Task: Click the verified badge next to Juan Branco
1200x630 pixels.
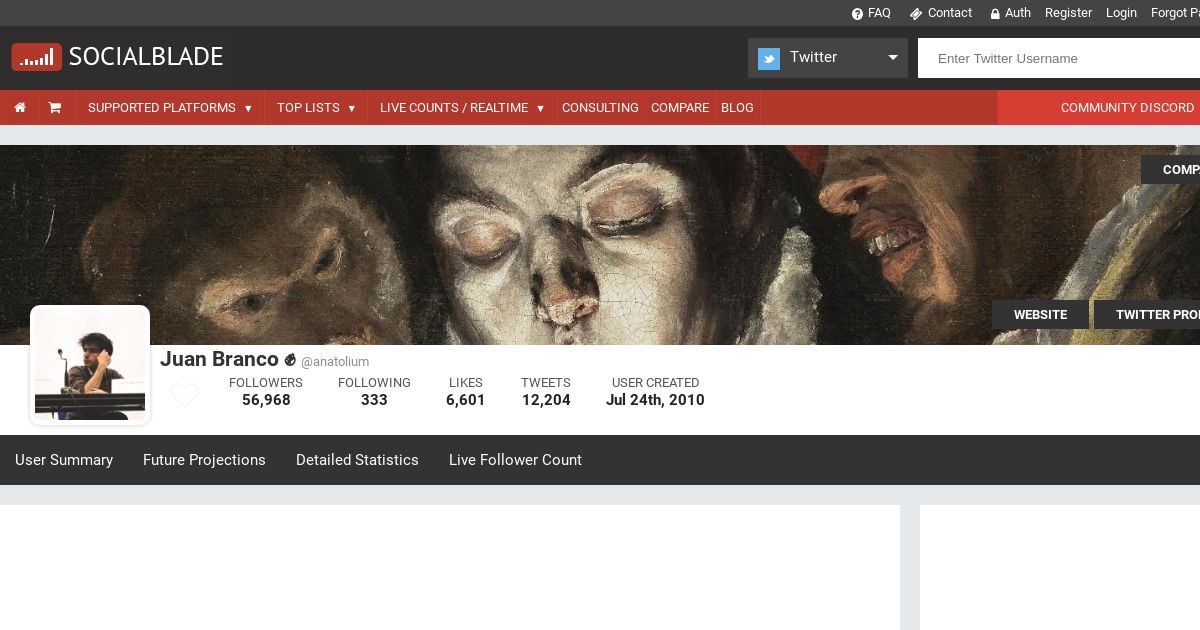Action: point(290,360)
